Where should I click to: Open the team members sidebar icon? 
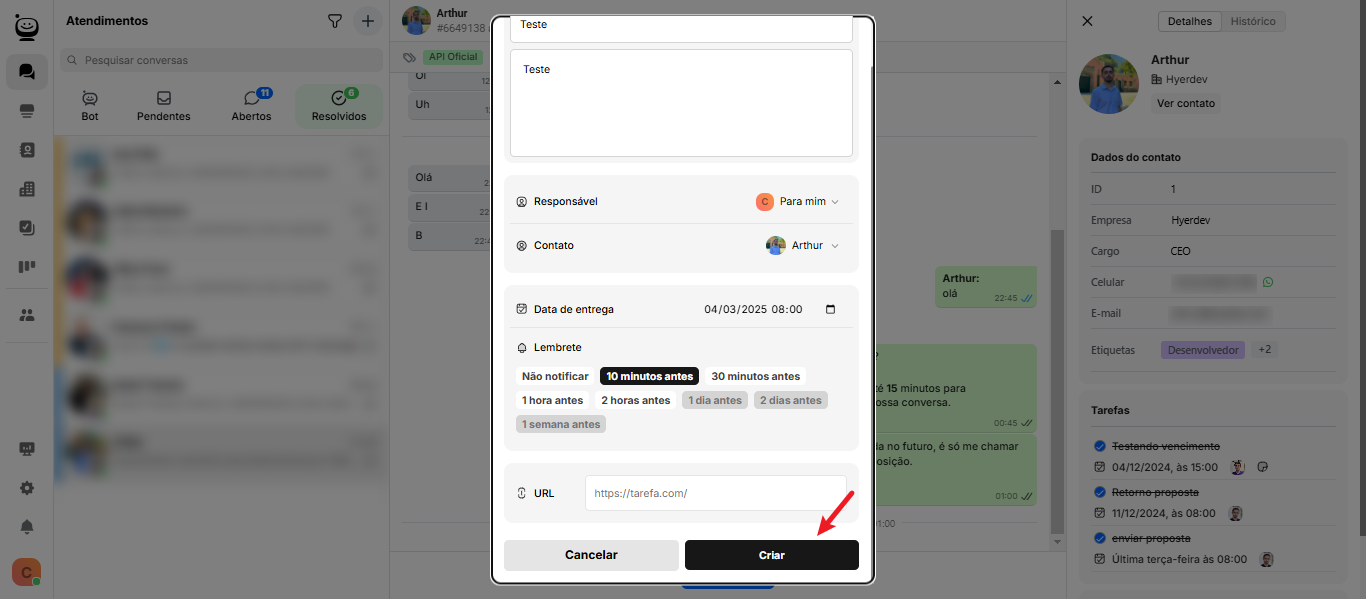point(27,315)
